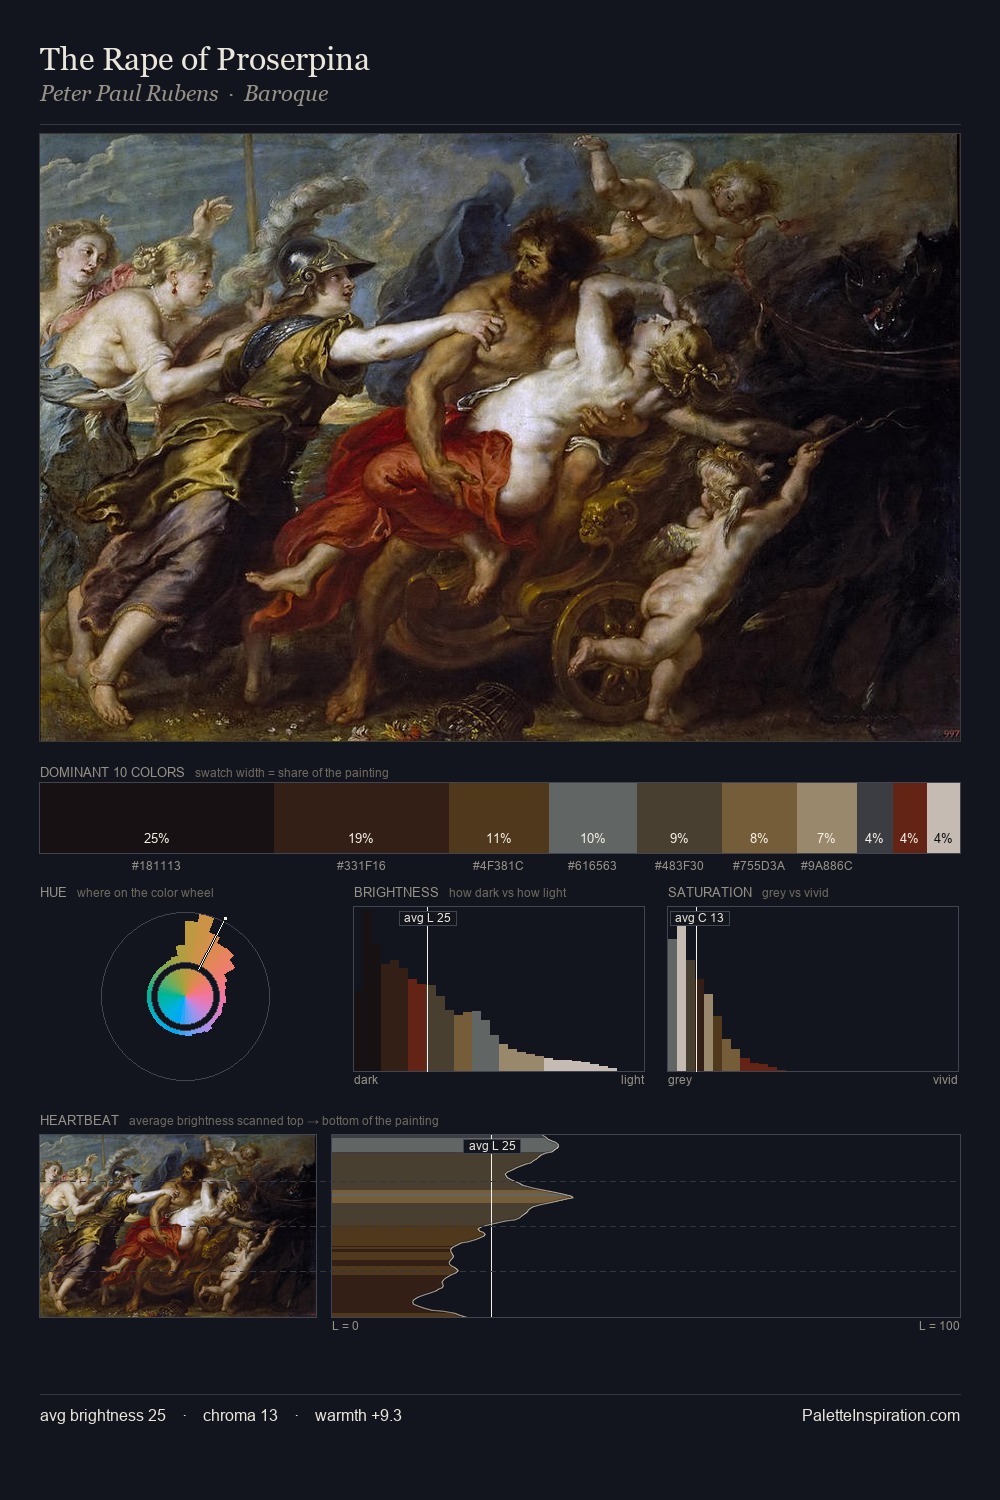Open the PaletteInspiration.com link
Viewport: 1000px width, 1500px height.
tap(881, 1415)
